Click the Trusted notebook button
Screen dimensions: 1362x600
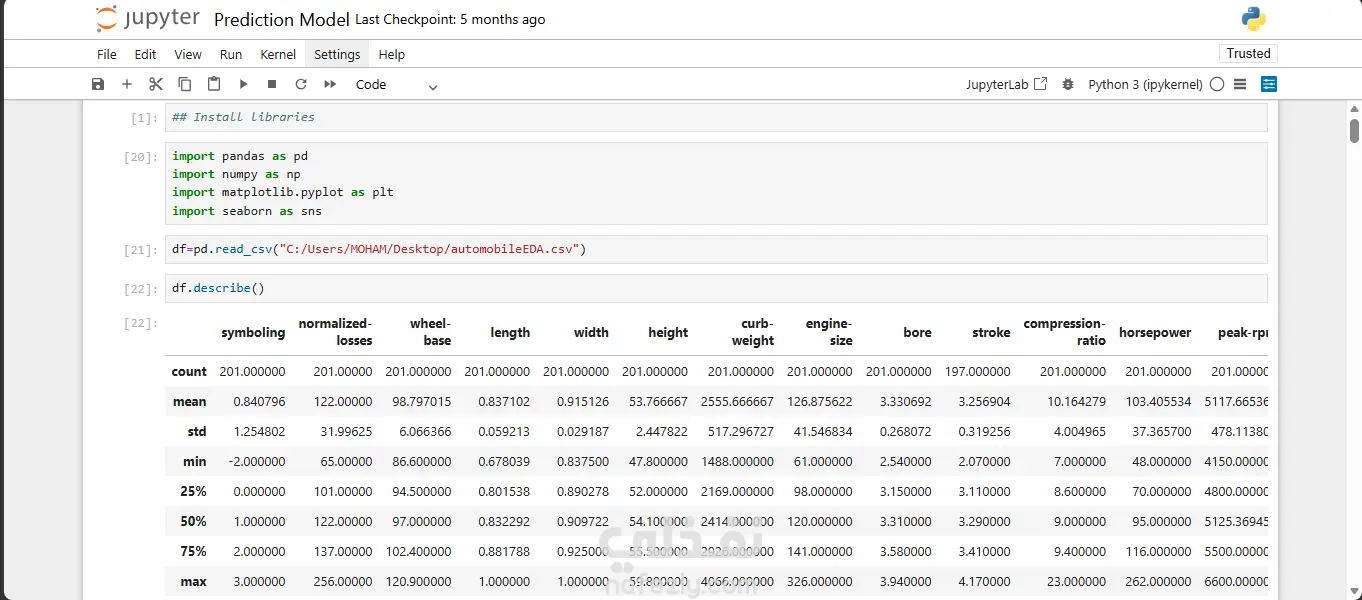pos(1248,54)
